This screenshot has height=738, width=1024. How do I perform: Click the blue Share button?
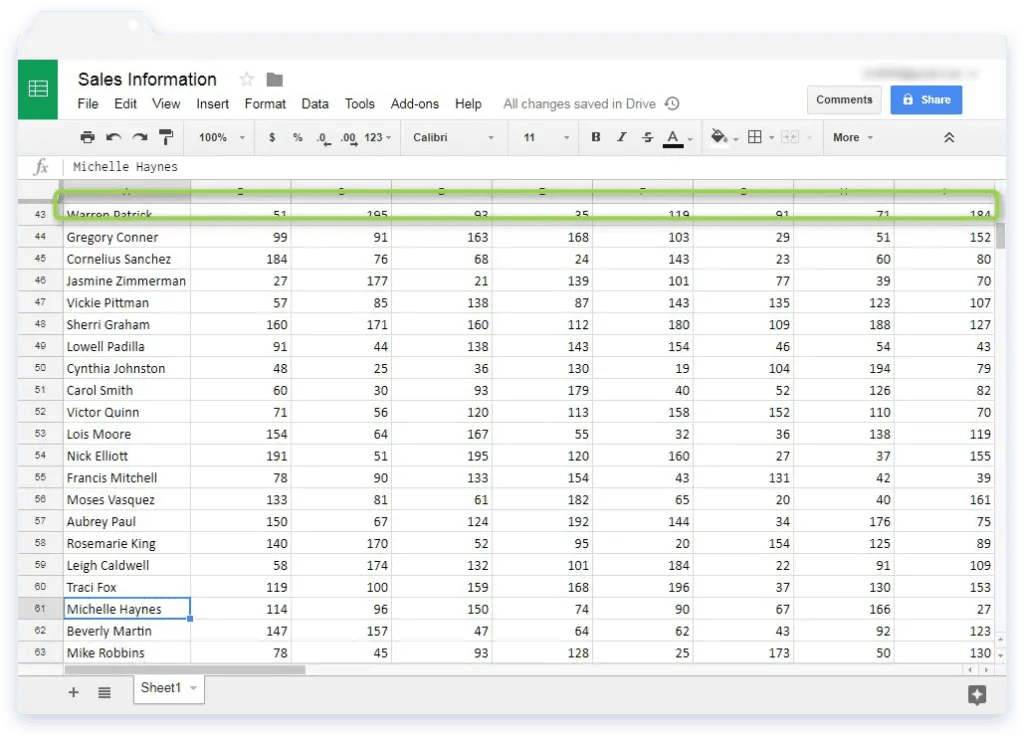(x=926, y=100)
